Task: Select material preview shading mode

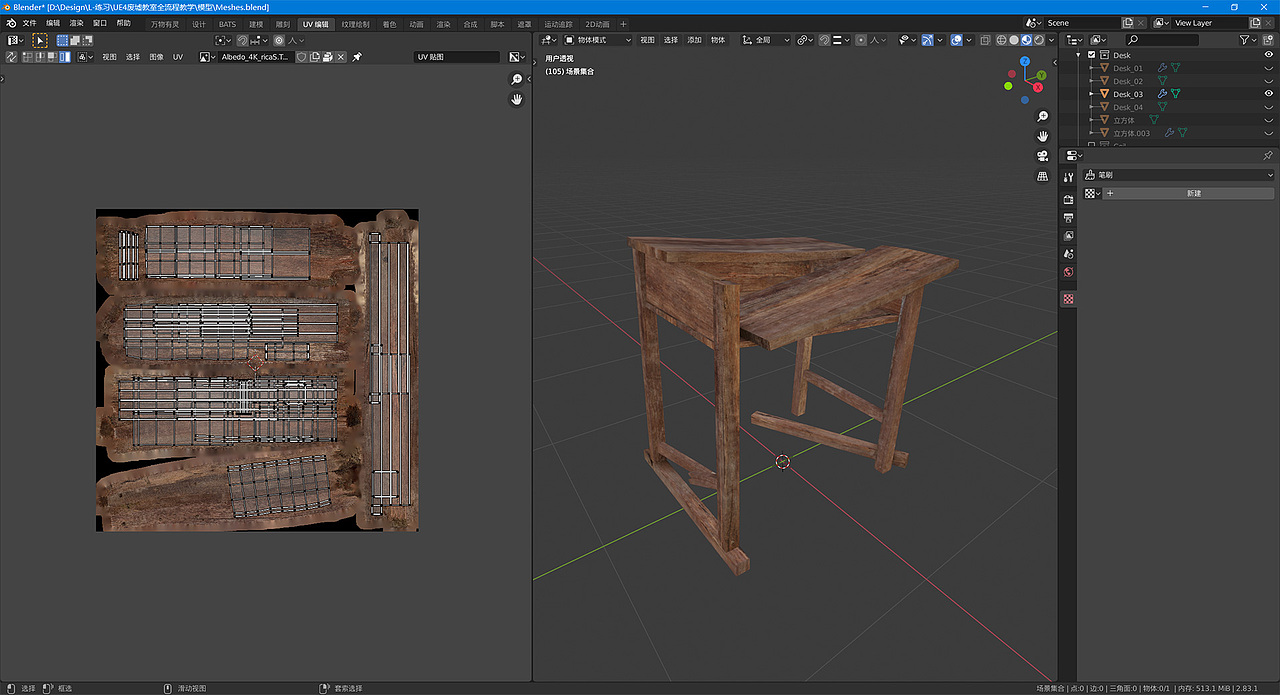Action: [1026, 40]
